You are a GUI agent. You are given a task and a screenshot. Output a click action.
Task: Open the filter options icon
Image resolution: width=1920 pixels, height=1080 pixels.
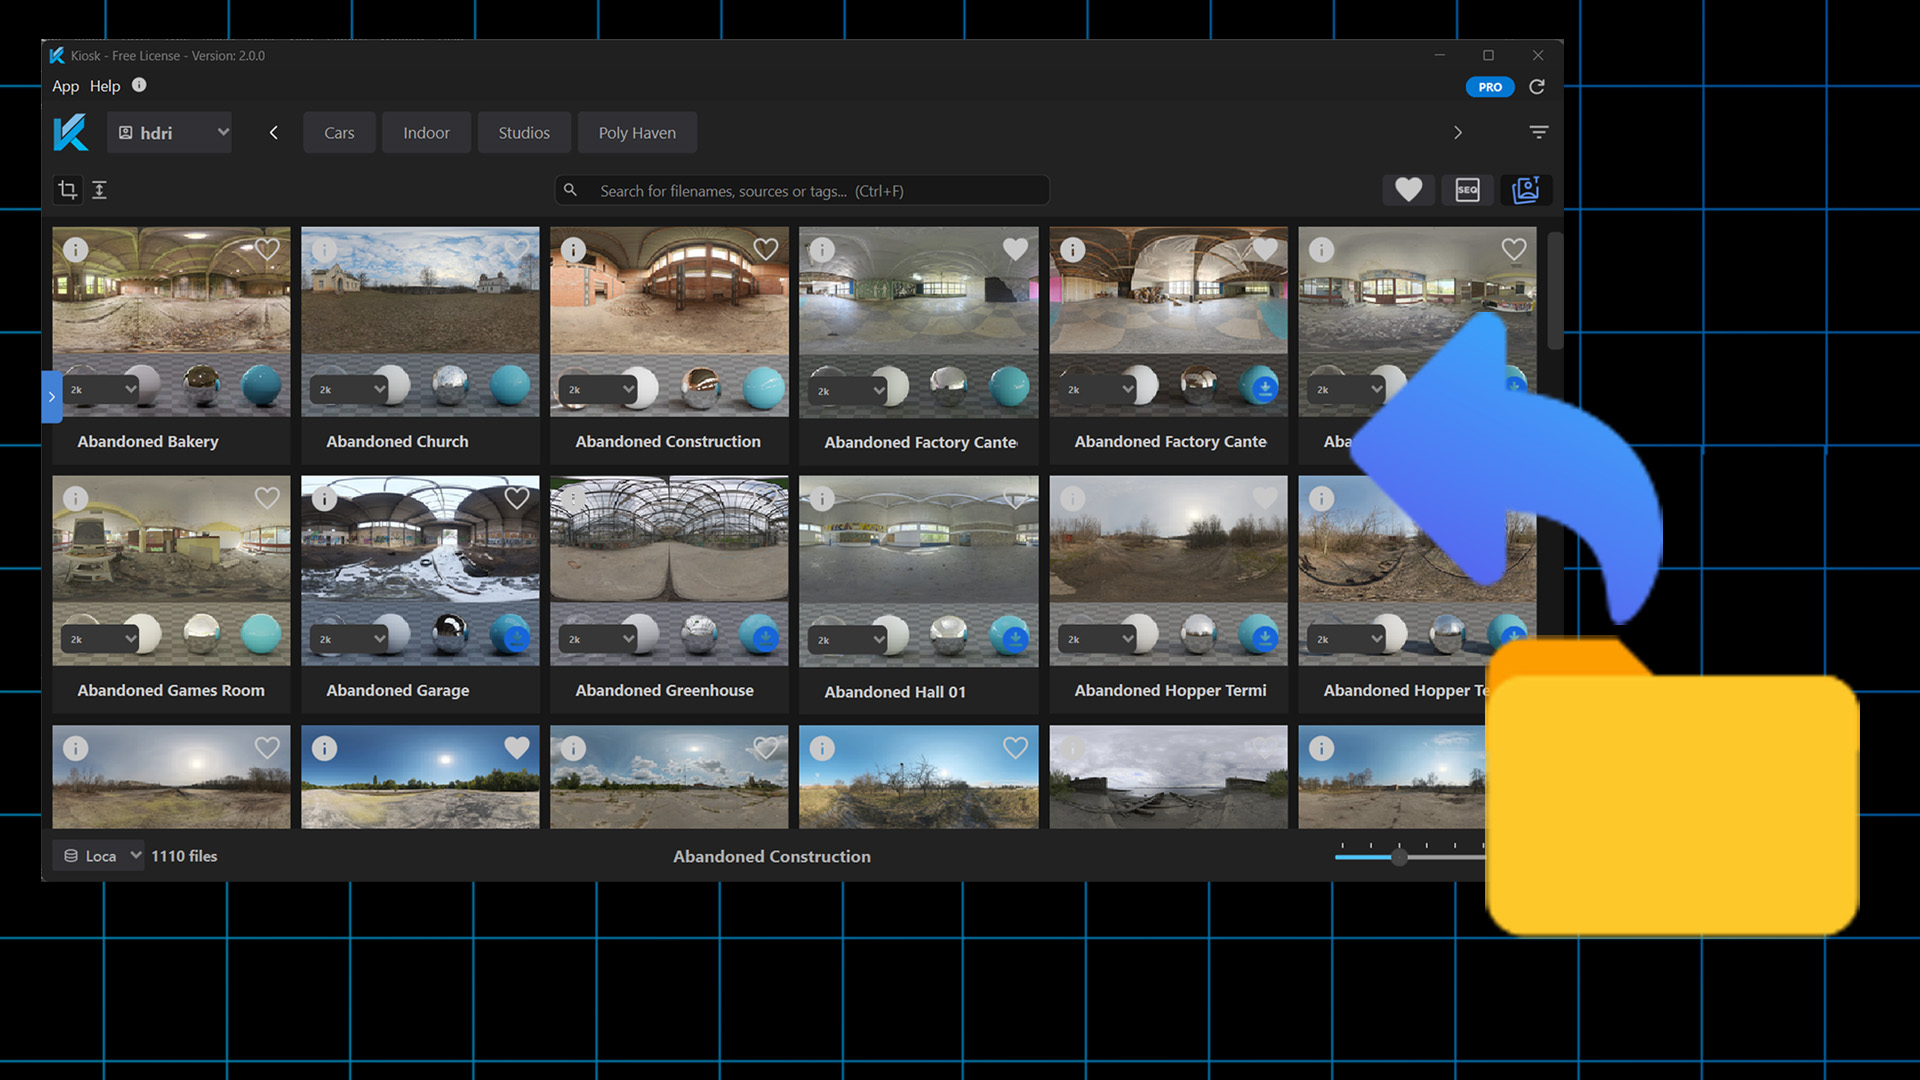tap(1538, 132)
